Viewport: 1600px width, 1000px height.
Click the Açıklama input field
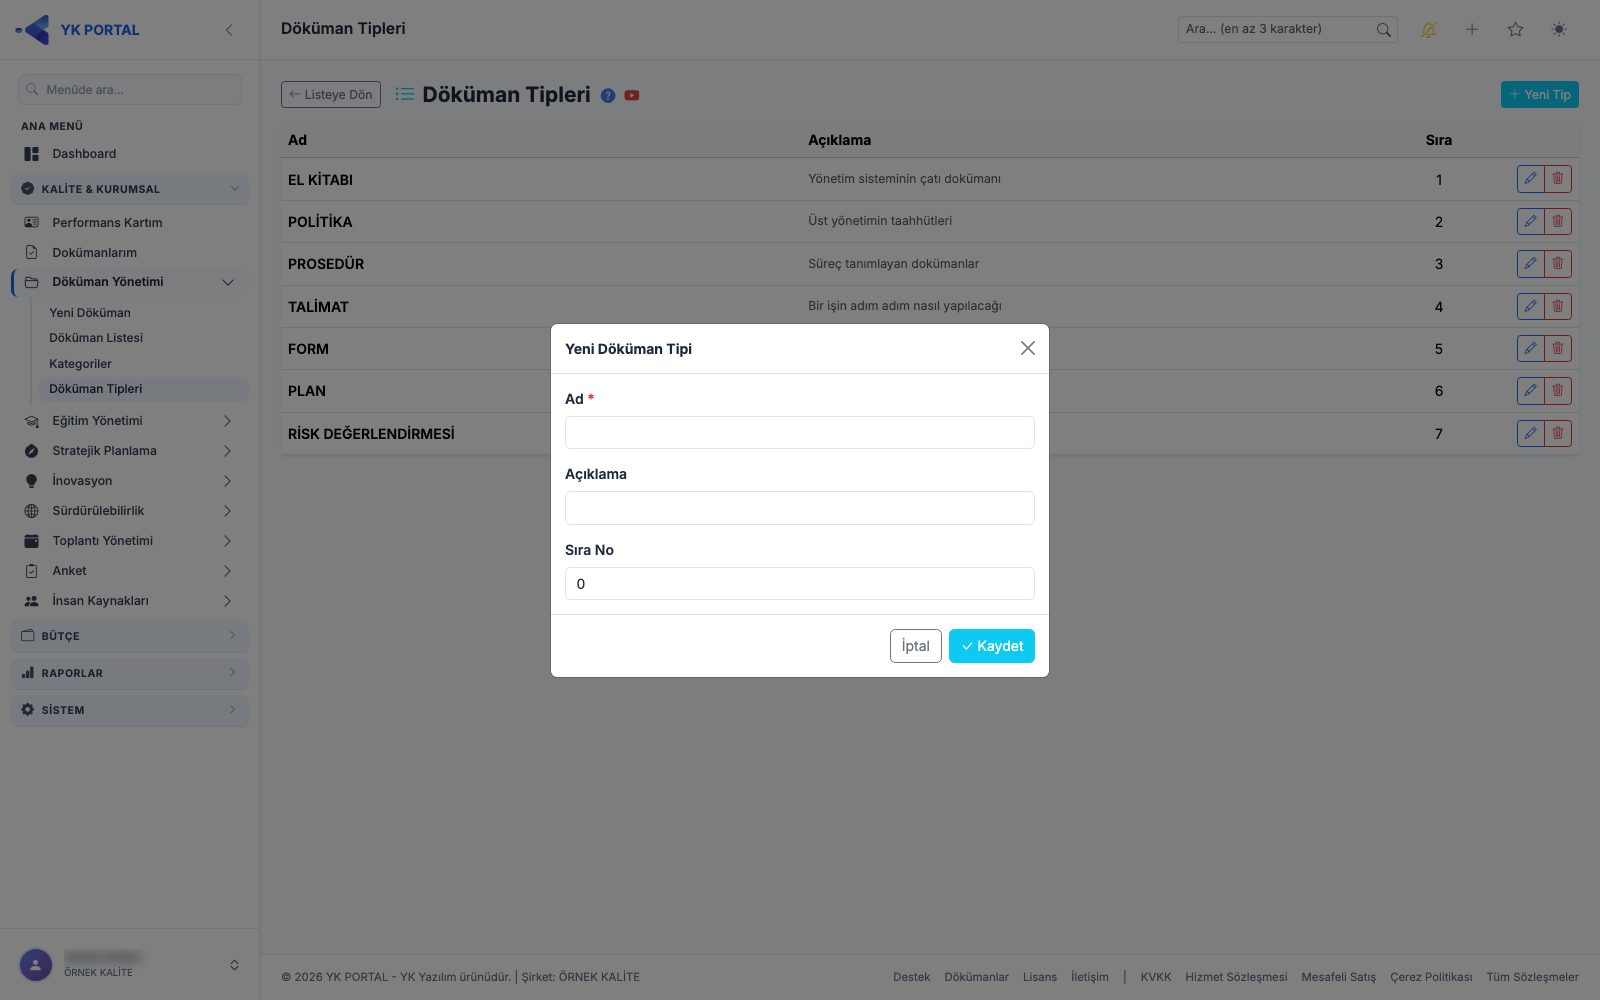(799, 508)
